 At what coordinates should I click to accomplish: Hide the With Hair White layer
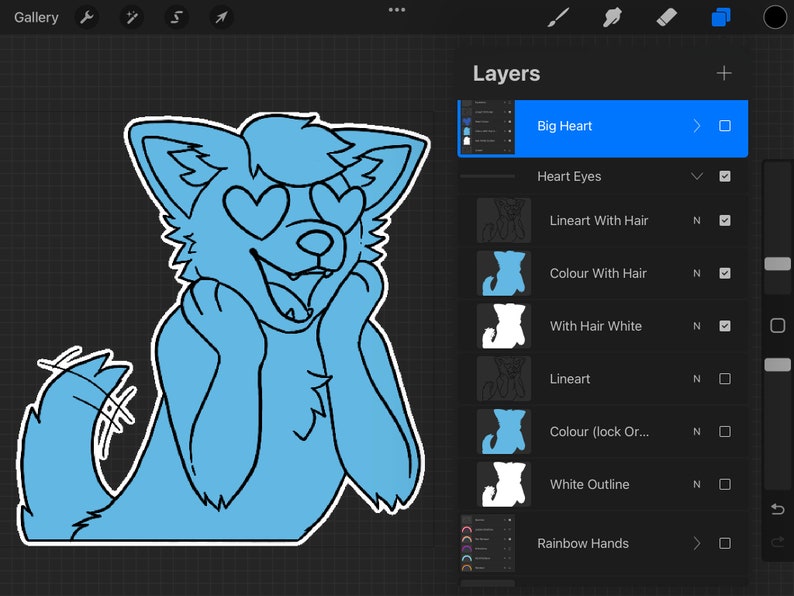pyautogui.click(x=725, y=326)
